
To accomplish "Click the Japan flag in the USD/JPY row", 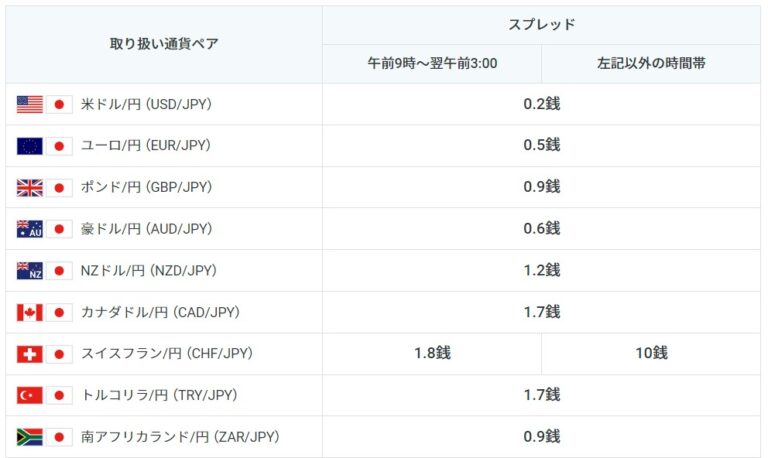I will [x=59, y=104].
